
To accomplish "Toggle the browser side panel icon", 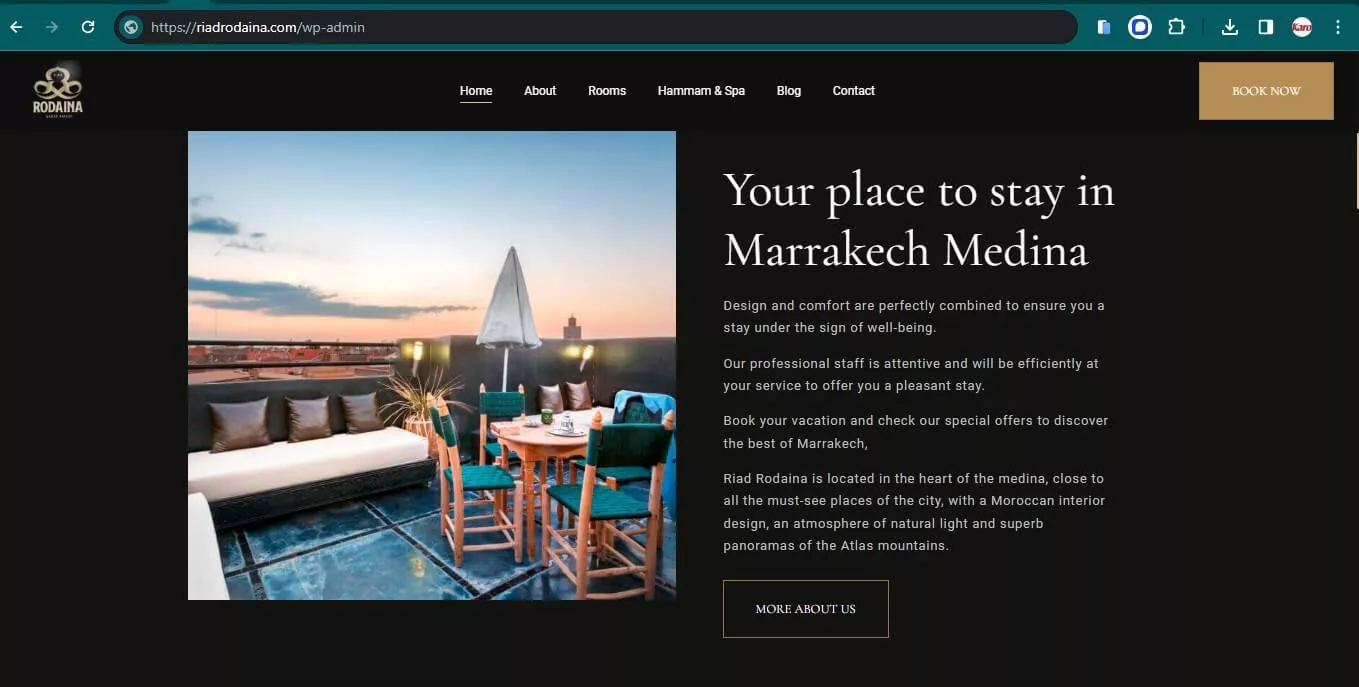I will 1266,27.
